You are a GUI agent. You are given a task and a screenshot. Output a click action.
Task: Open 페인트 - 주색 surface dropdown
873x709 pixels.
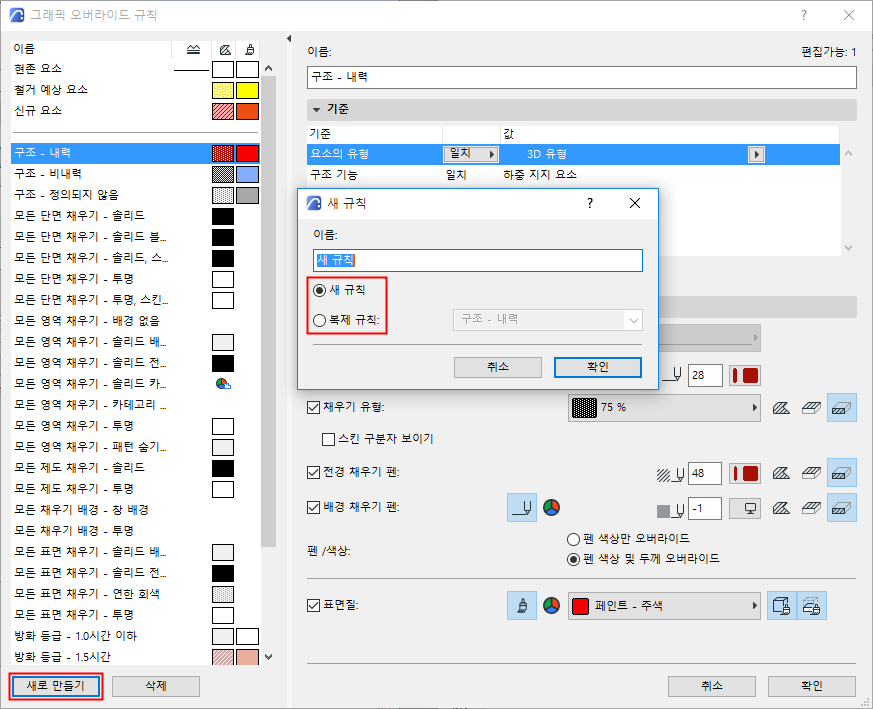click(664, 605)
